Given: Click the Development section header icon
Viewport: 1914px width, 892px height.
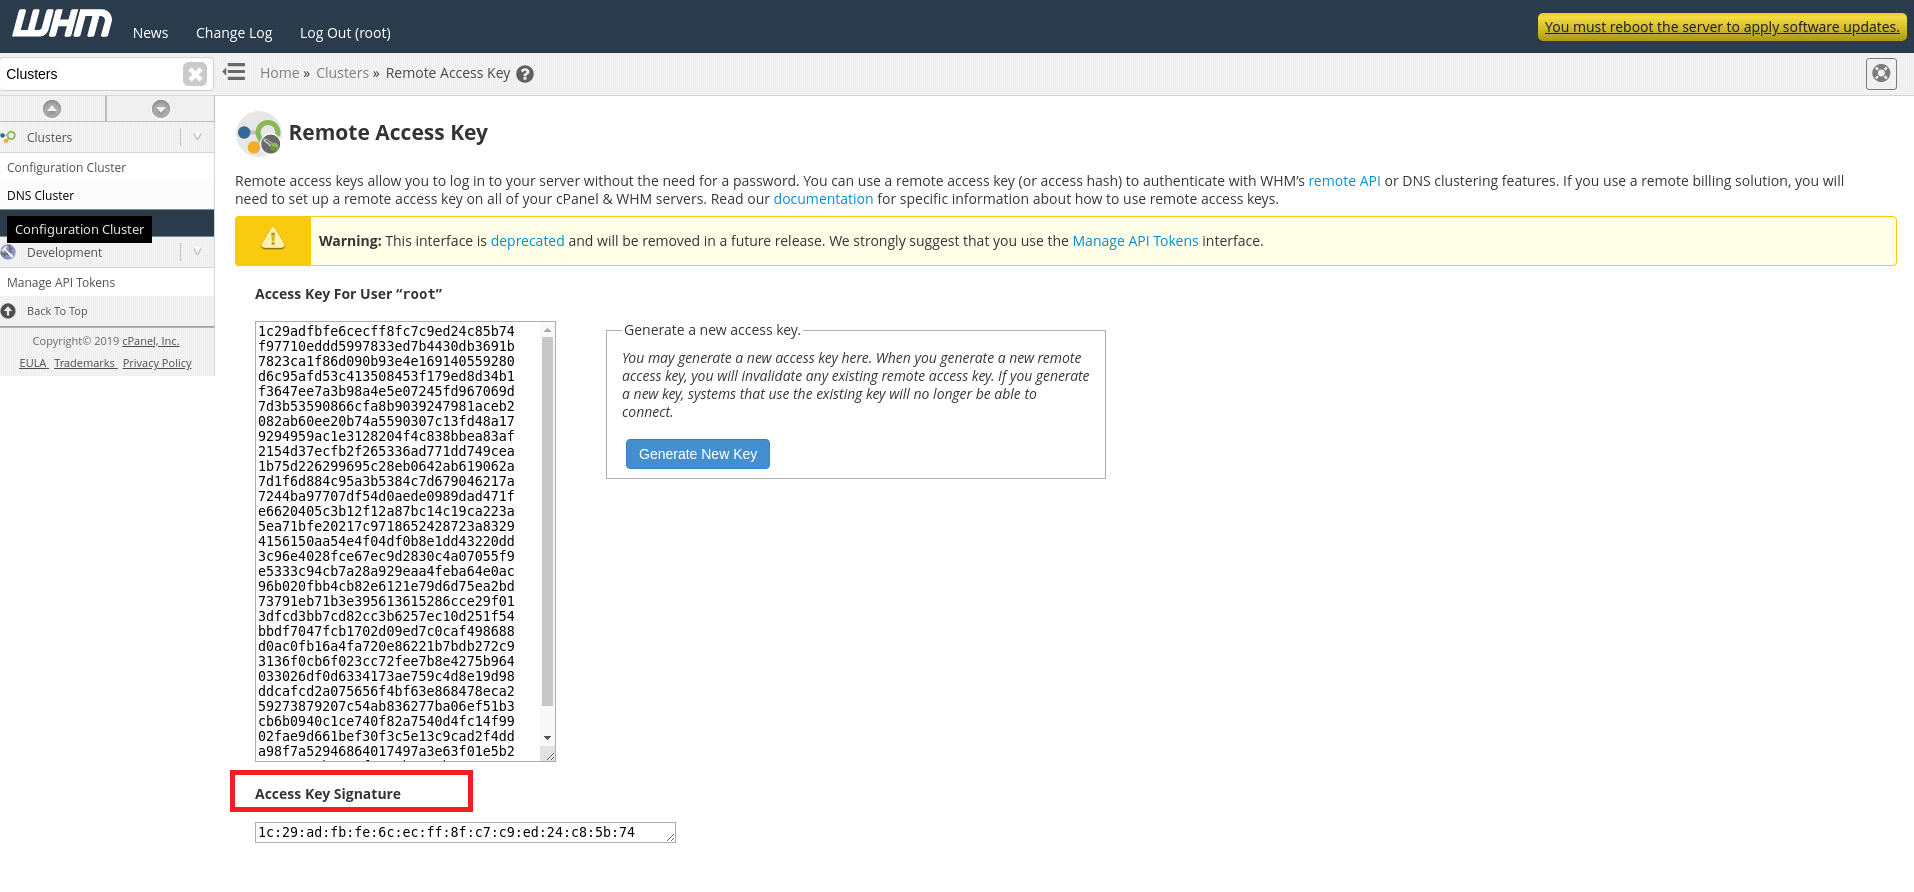Looking at the screenshot, I should 8,252.
